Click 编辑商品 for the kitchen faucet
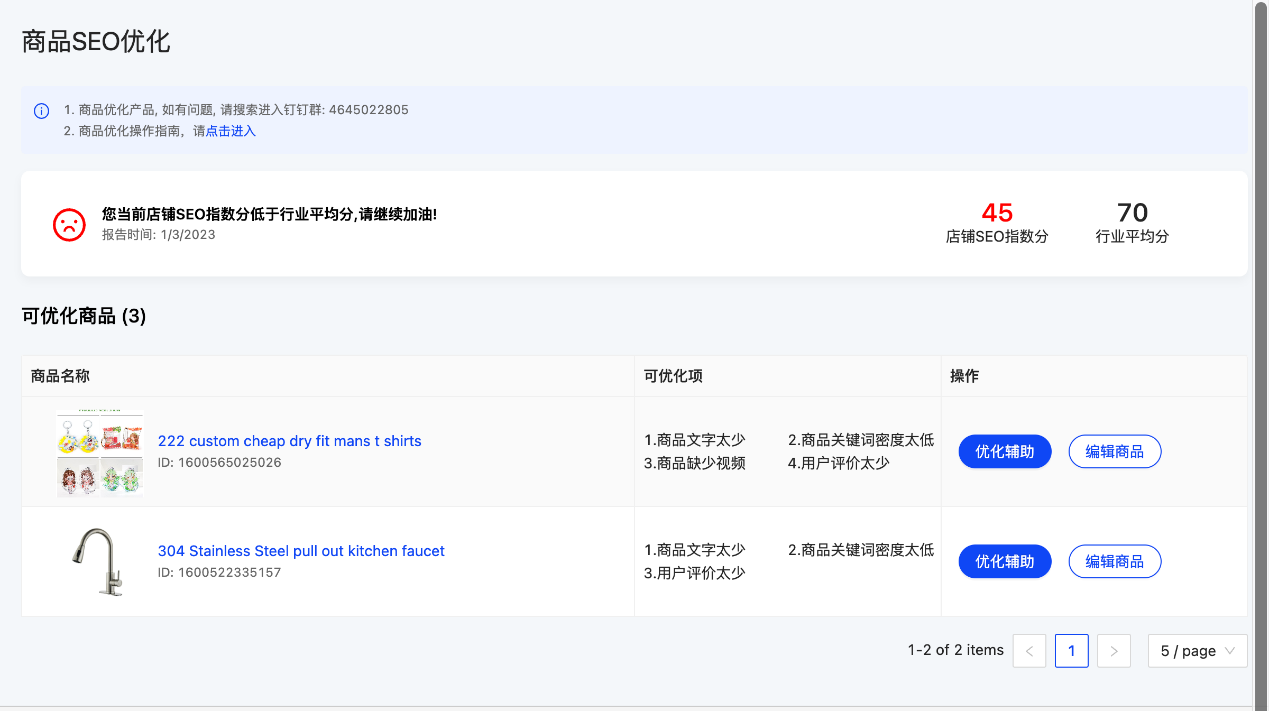This screenshot has height=711, width=1269. tap(1114, 561)
